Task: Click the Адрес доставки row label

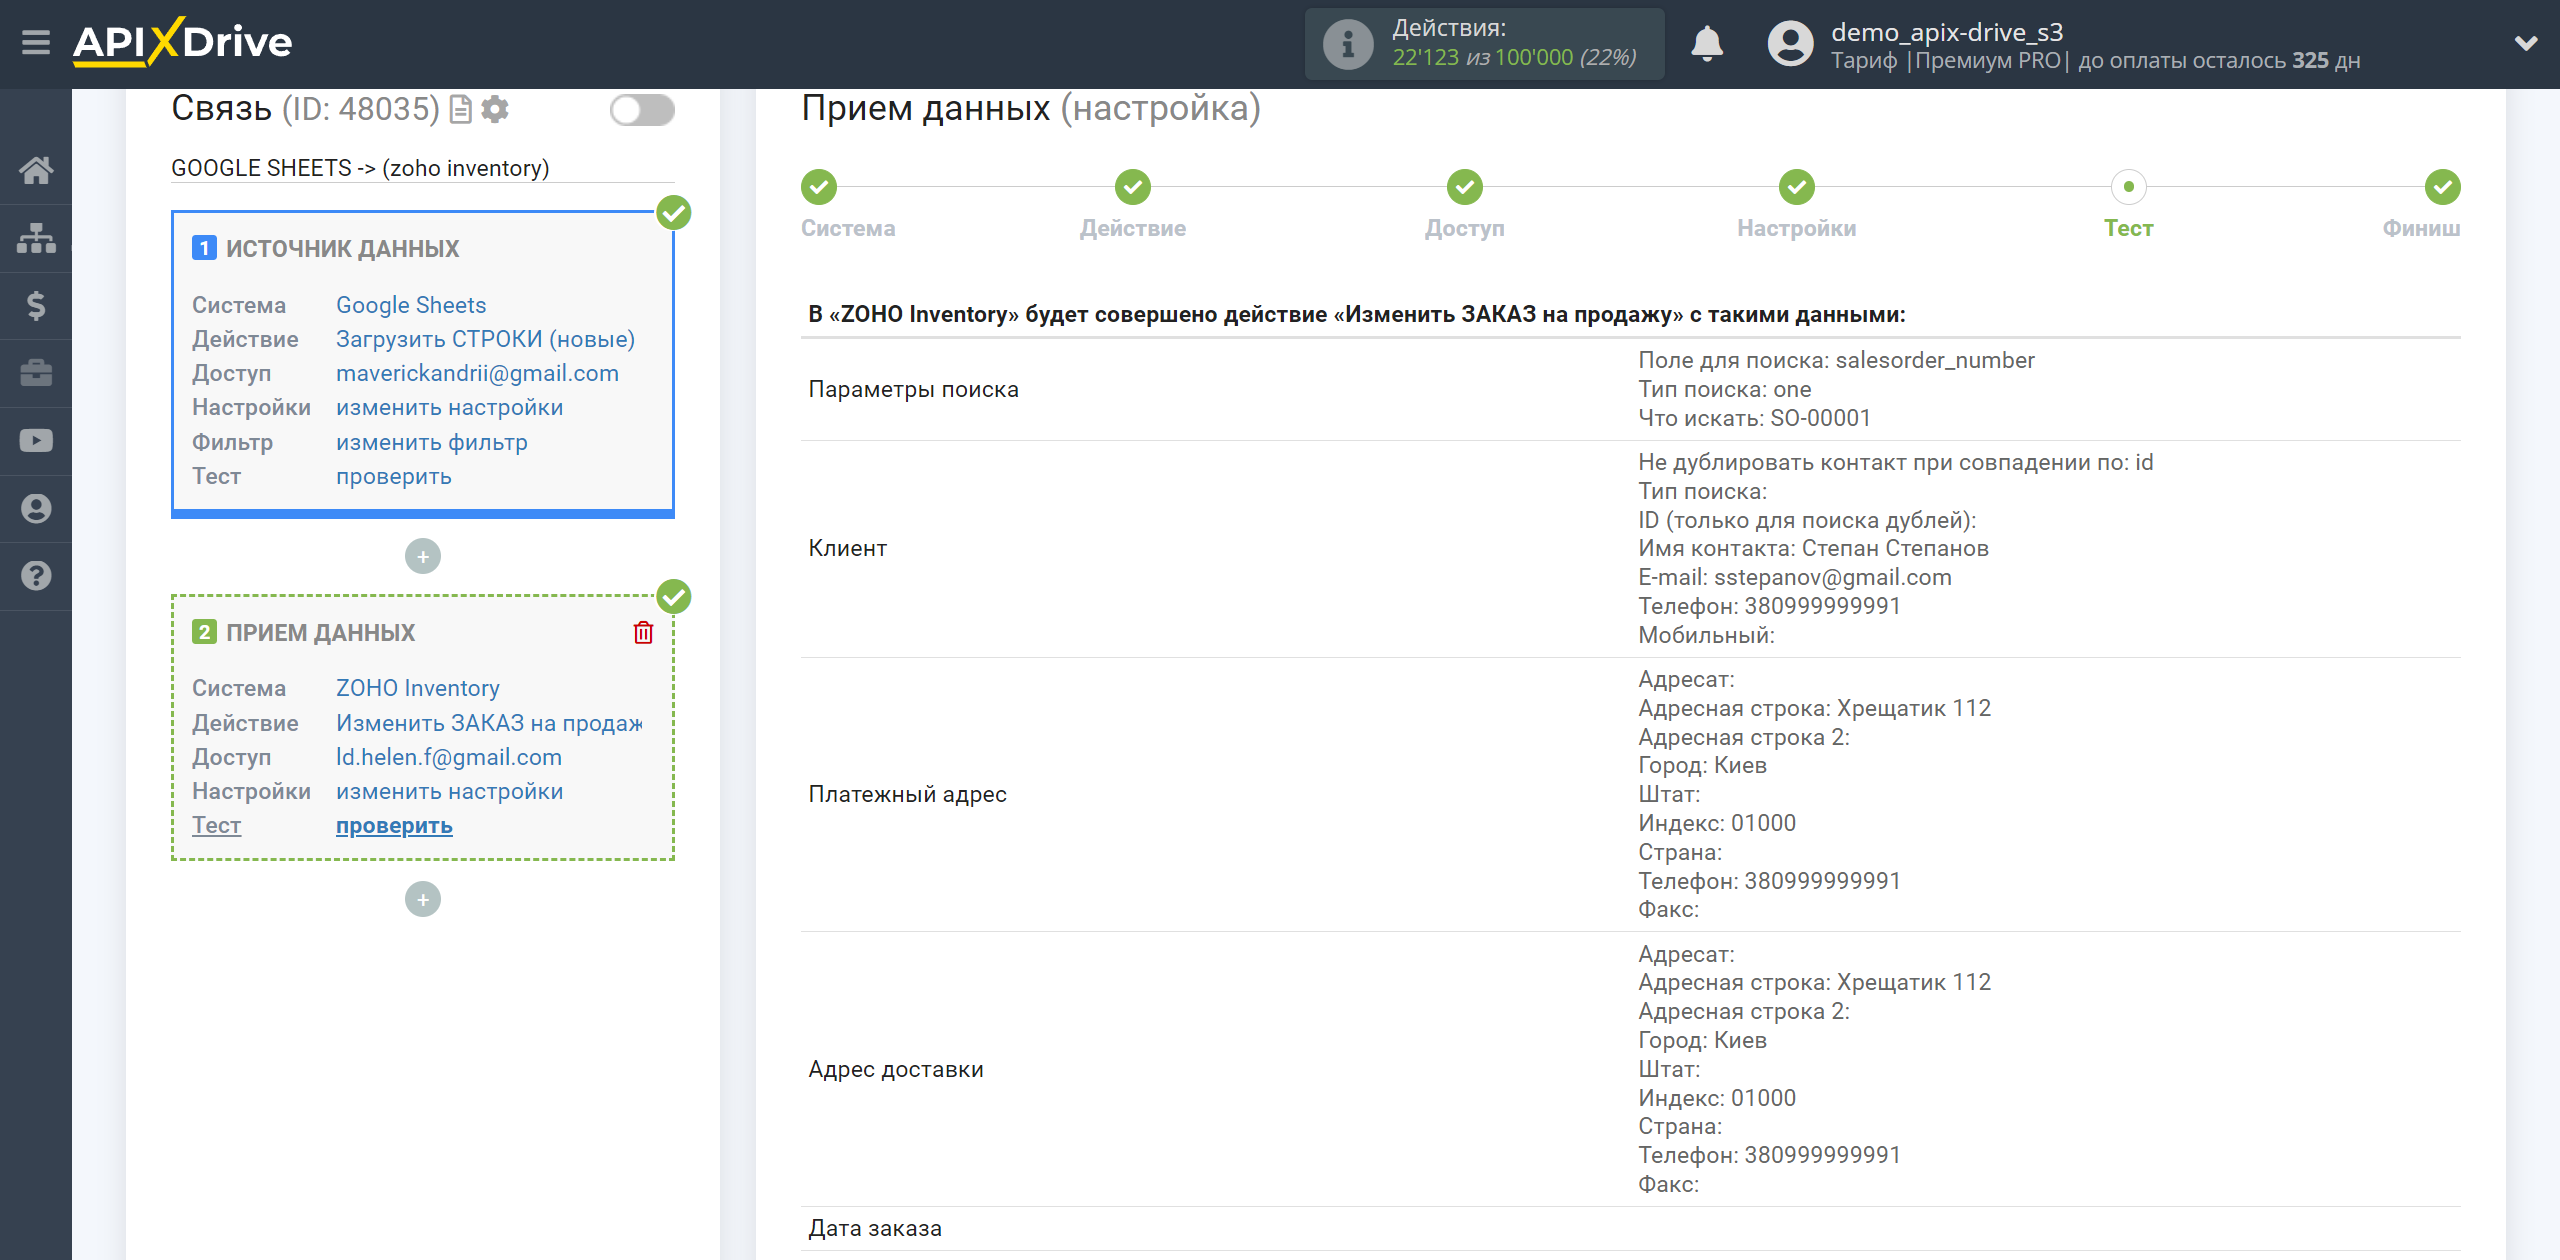Action: (x=895, y=1069)
